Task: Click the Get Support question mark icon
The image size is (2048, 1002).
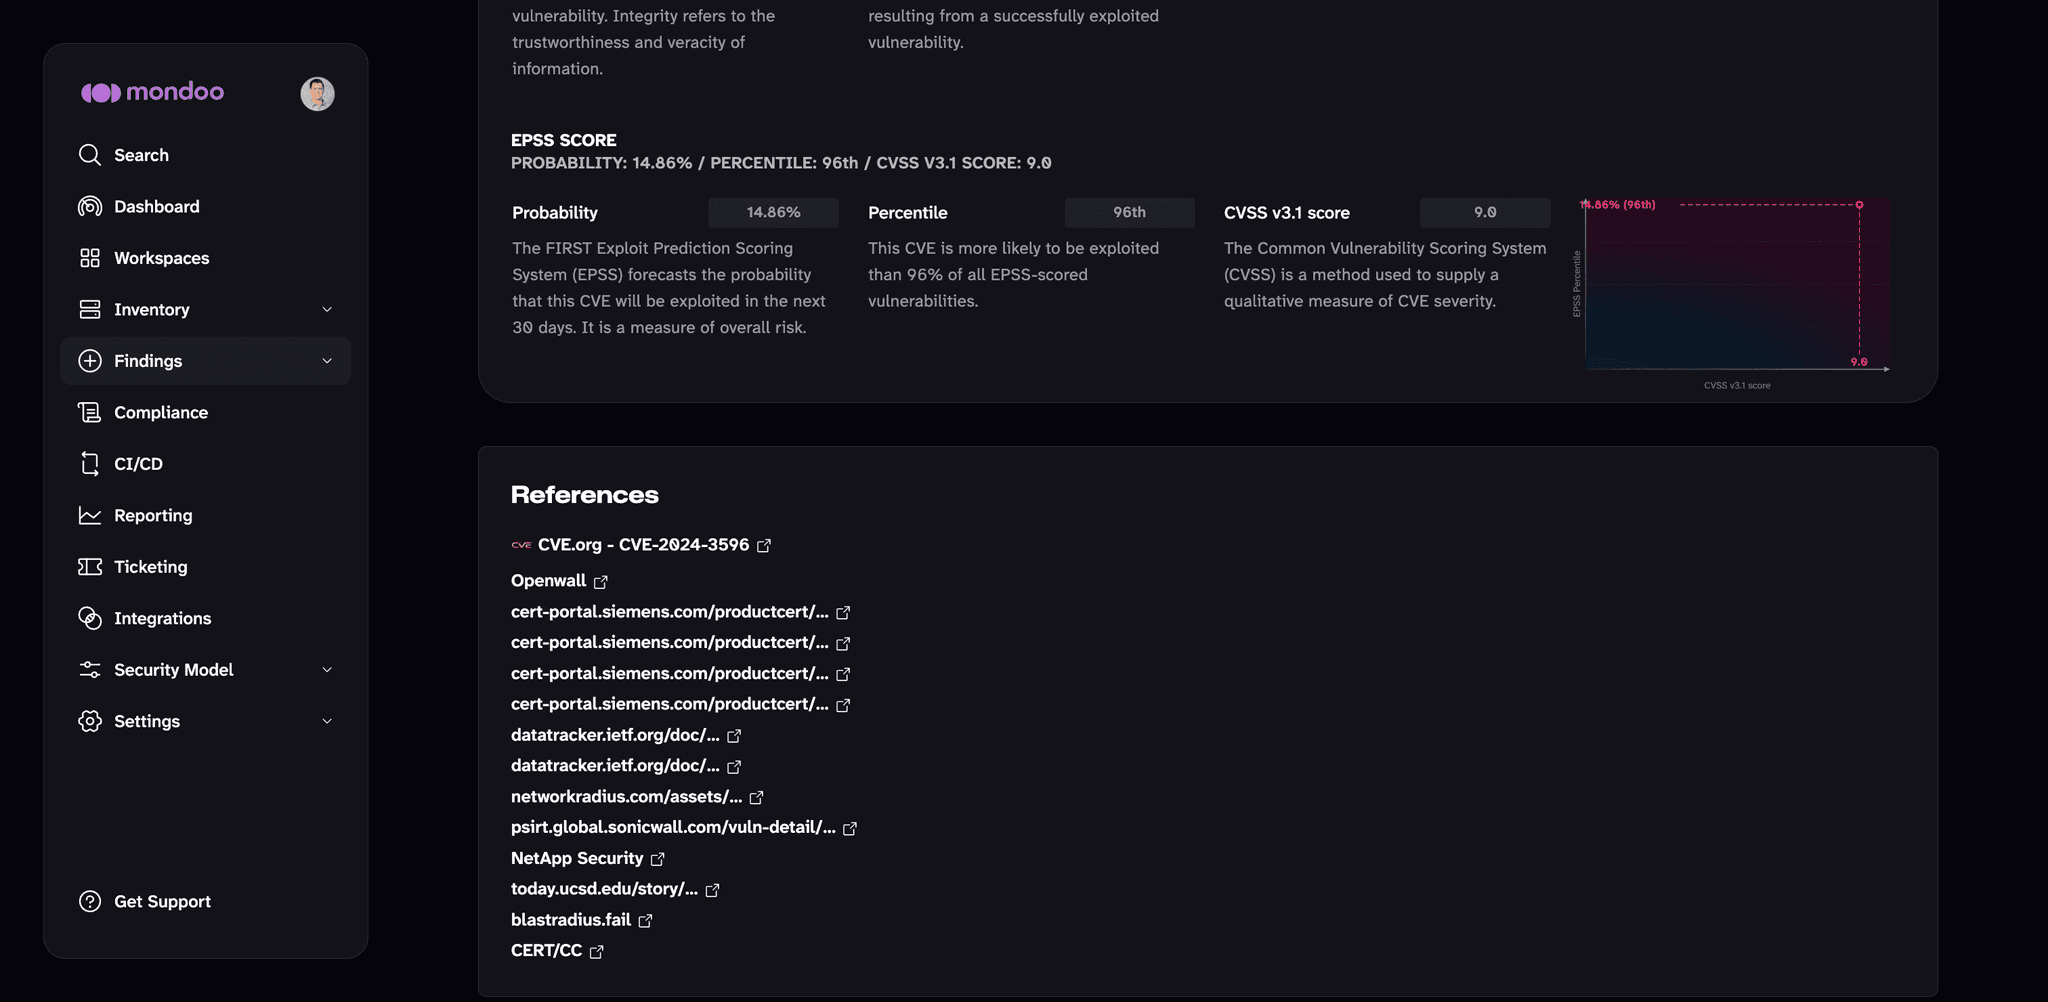Action: click(90, 901)
